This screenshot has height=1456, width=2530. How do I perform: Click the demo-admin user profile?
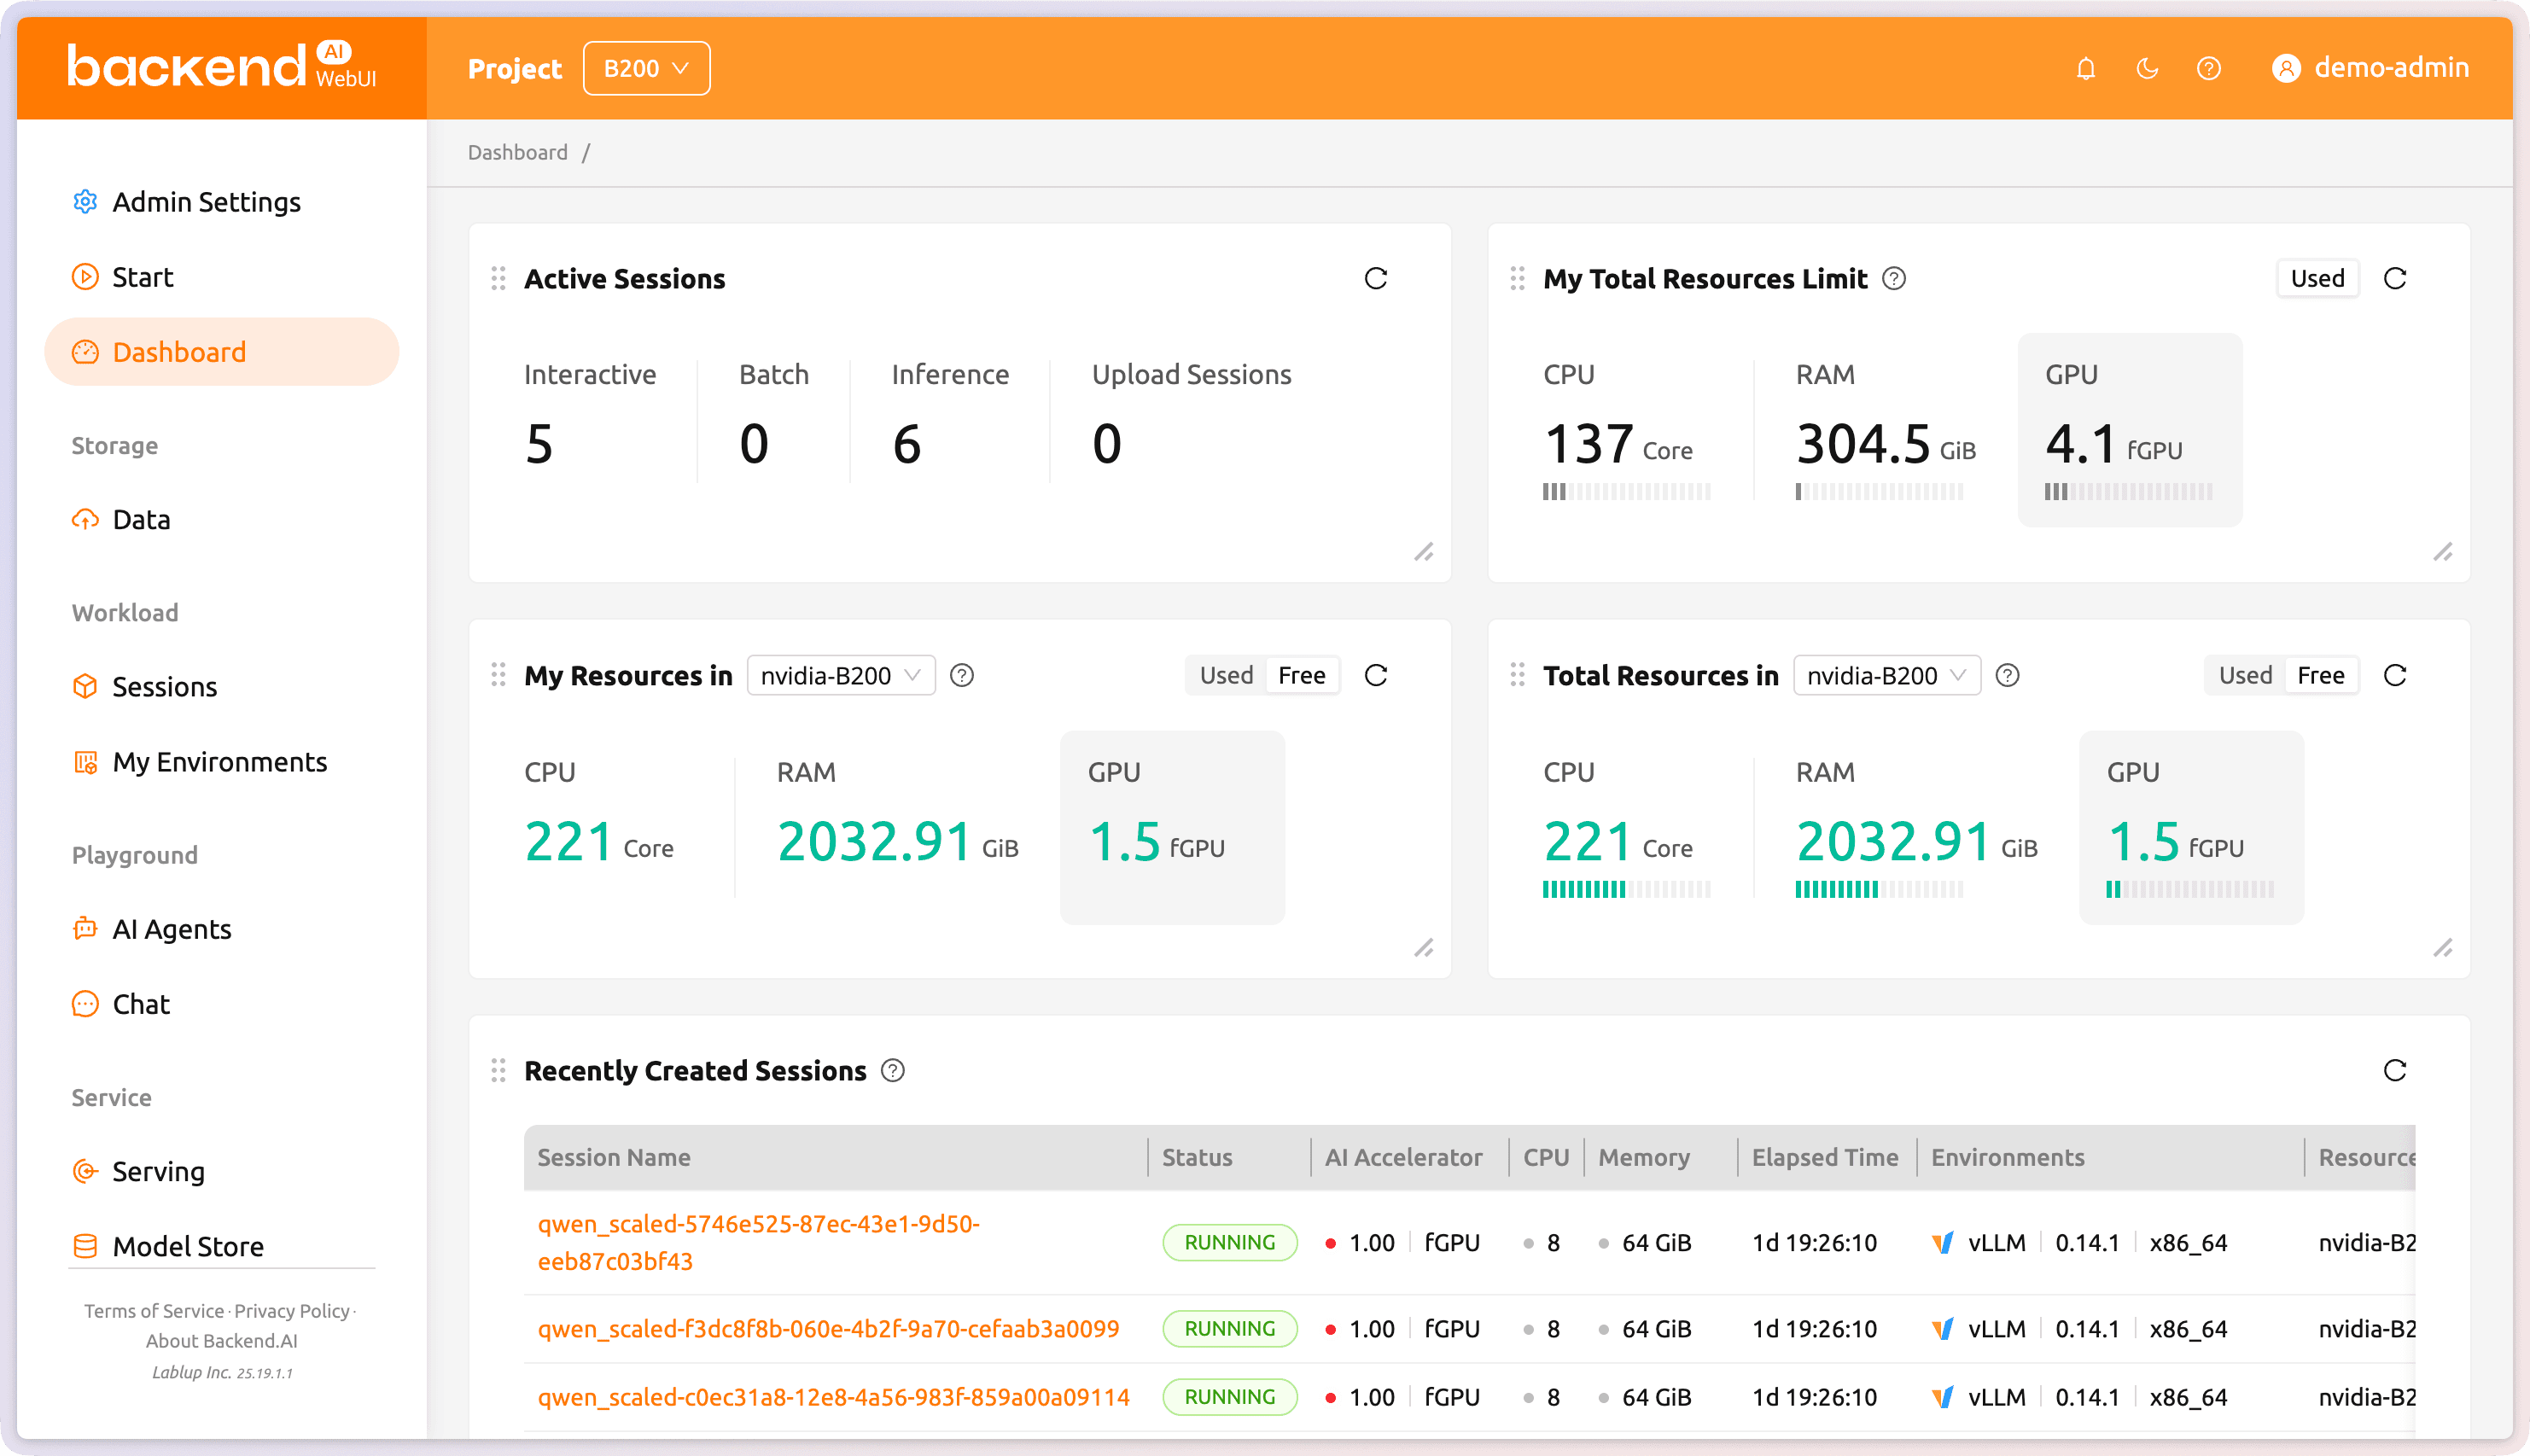point(2375,67)
